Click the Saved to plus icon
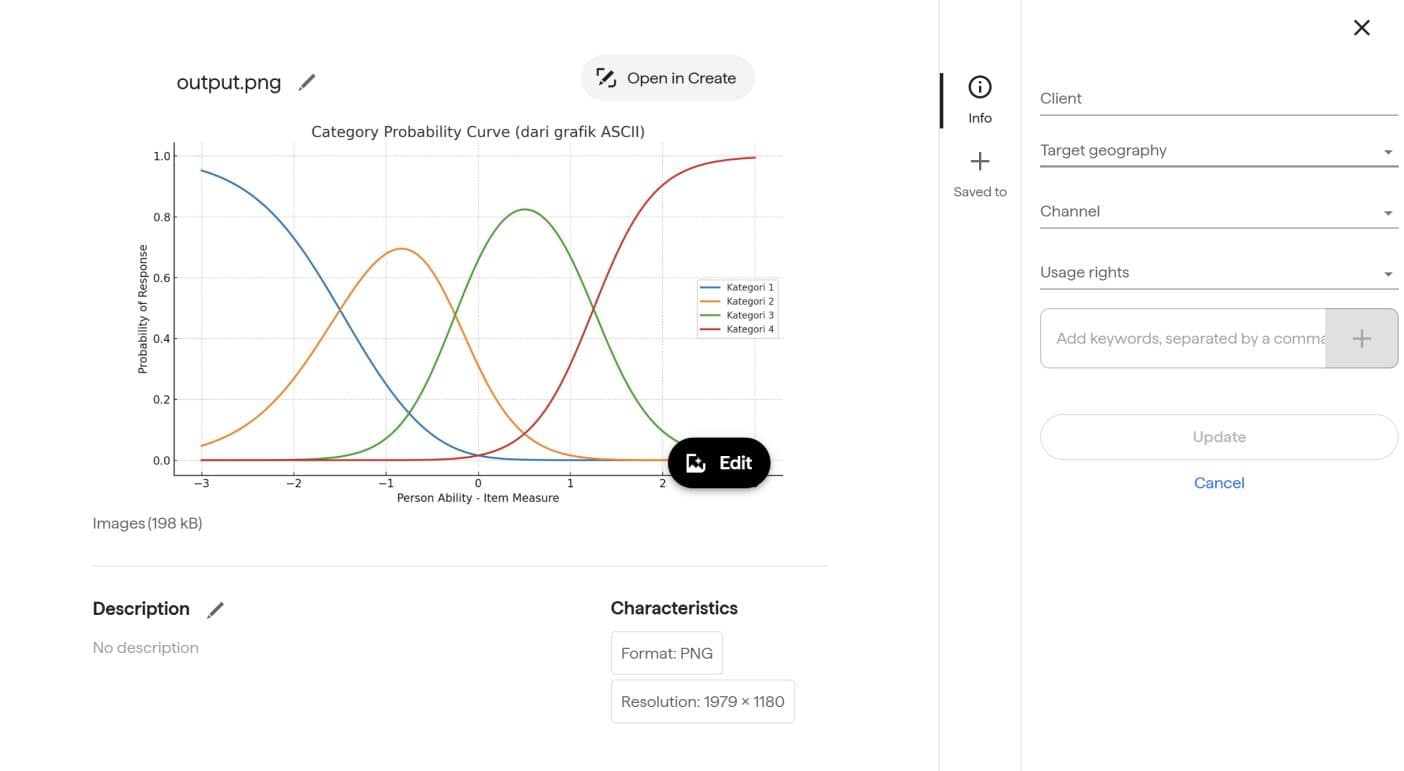Image resolution: width=1404 pixels, height=771 pixels. coord(980,162)
